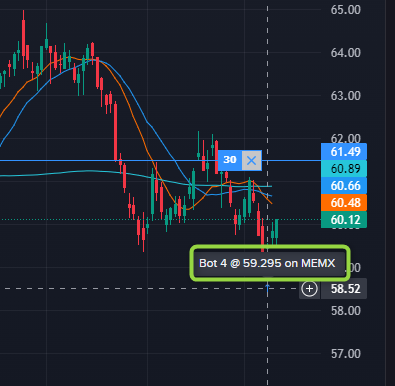Select the cyan 60.89 price label
395x386 pixels.
click(x=344, y=169)
